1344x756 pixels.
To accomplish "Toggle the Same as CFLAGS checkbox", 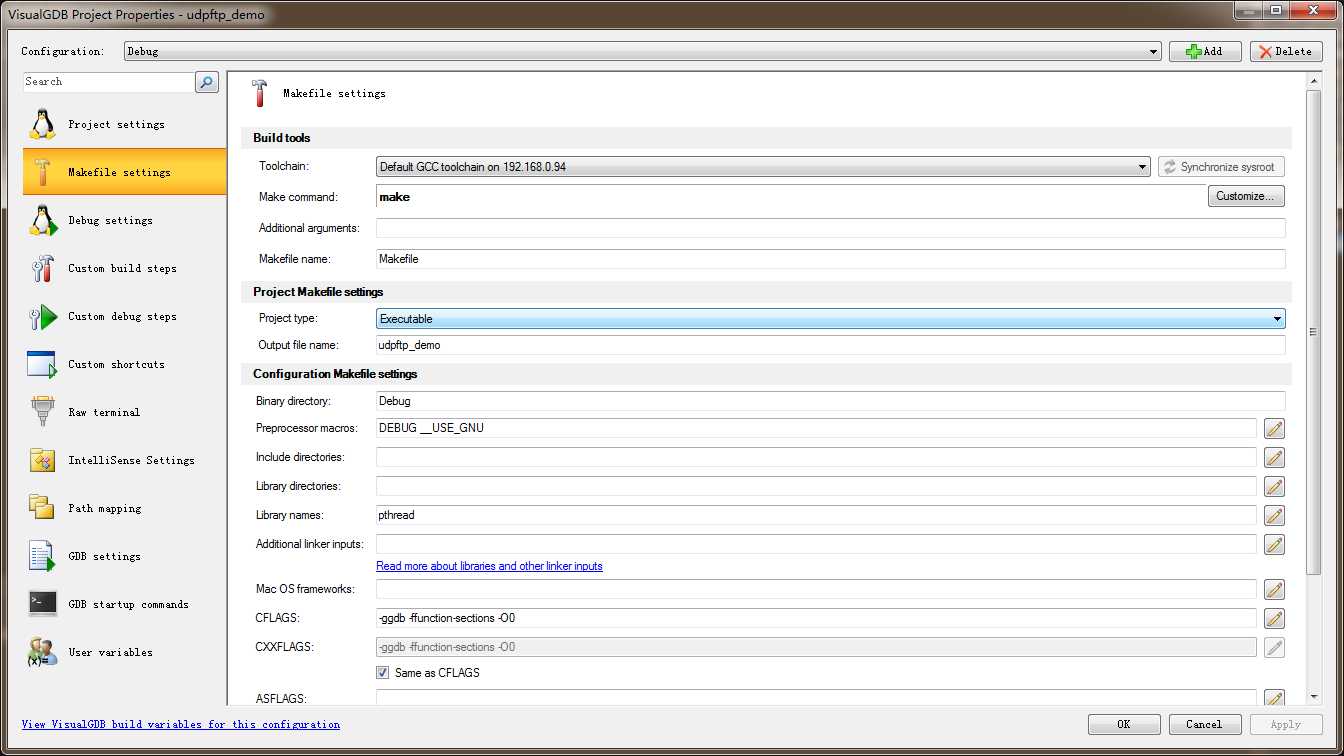I will tap(383, 673).
